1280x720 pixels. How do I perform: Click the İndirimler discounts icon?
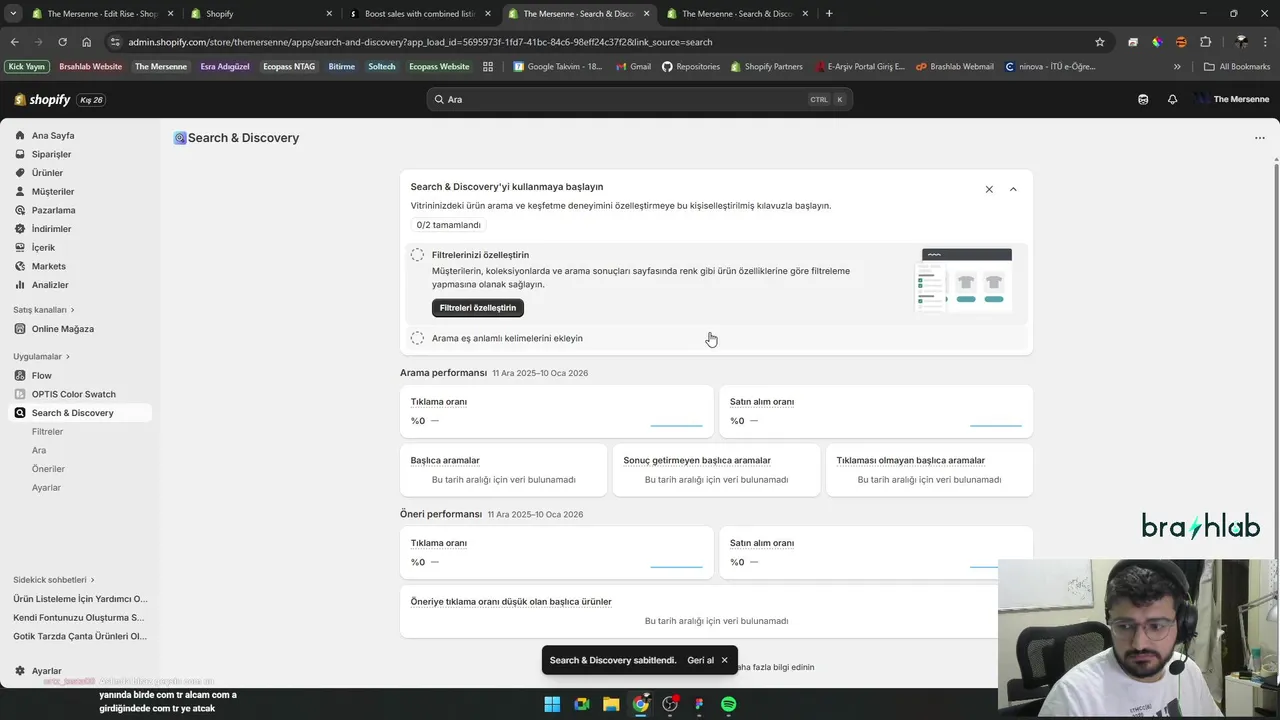[x=20, y=229]
